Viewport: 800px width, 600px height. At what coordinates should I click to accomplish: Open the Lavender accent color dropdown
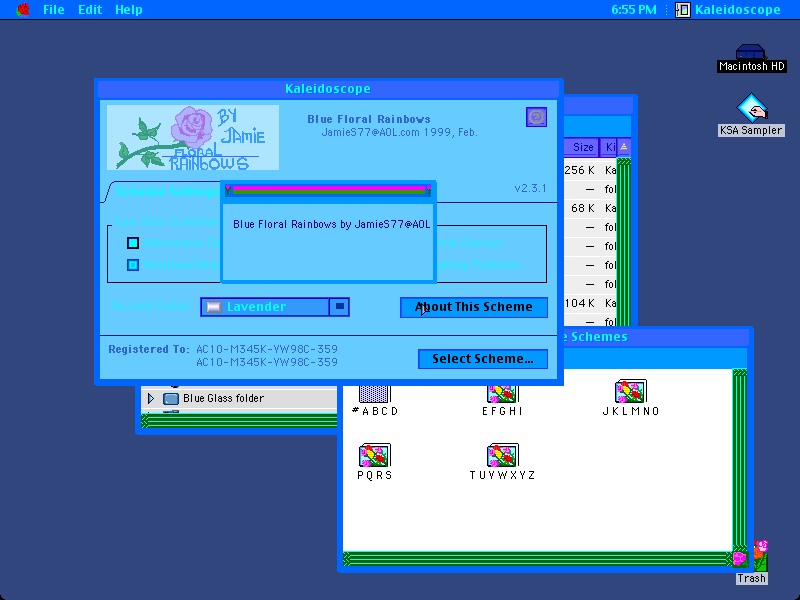click(x=275, y=307)
